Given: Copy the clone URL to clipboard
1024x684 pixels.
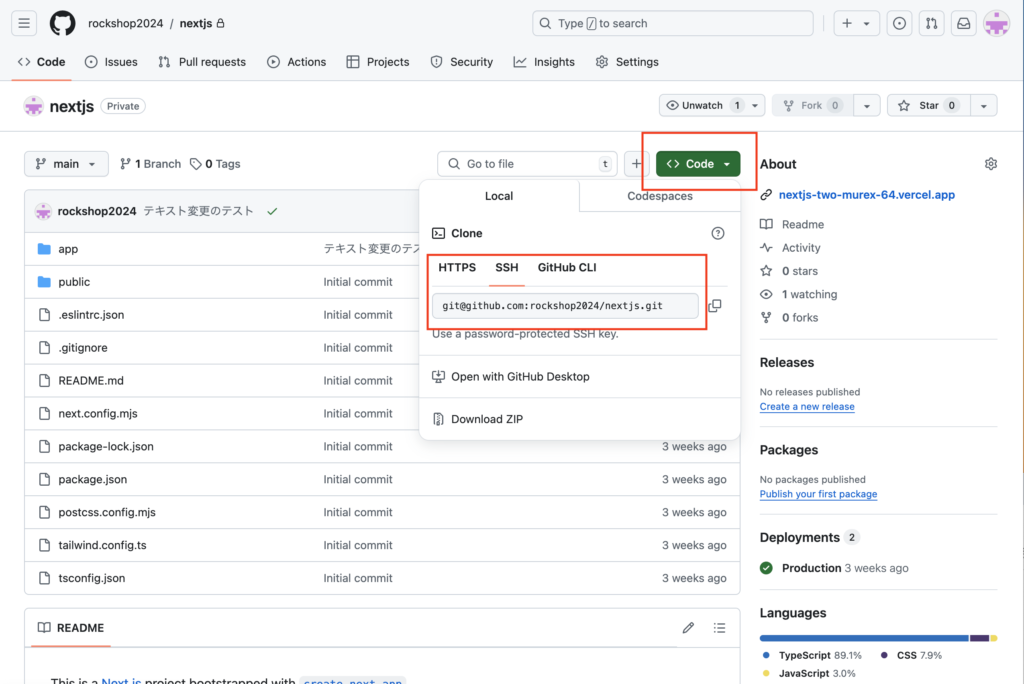Looking at the screenshot, I should (x=715, y=306).
